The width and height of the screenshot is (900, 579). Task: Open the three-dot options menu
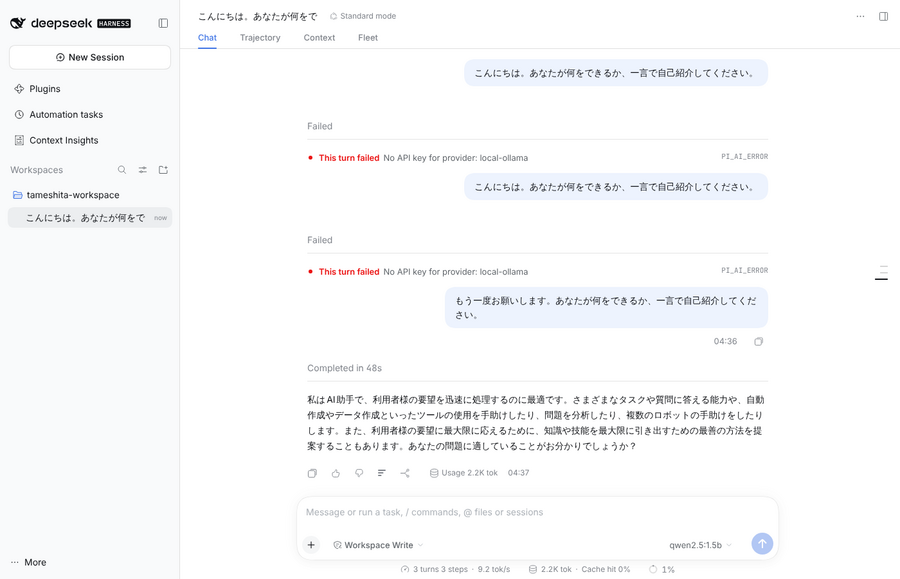point(860,16)
